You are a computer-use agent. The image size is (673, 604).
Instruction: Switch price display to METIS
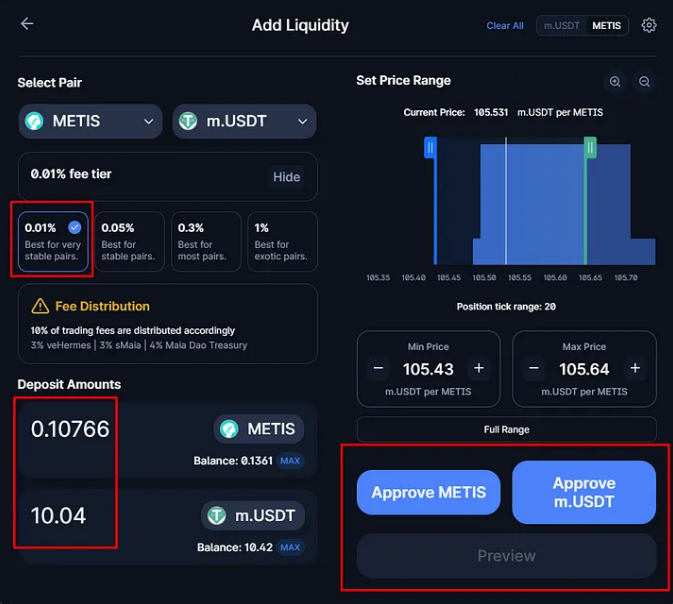(x=606, y=26)
